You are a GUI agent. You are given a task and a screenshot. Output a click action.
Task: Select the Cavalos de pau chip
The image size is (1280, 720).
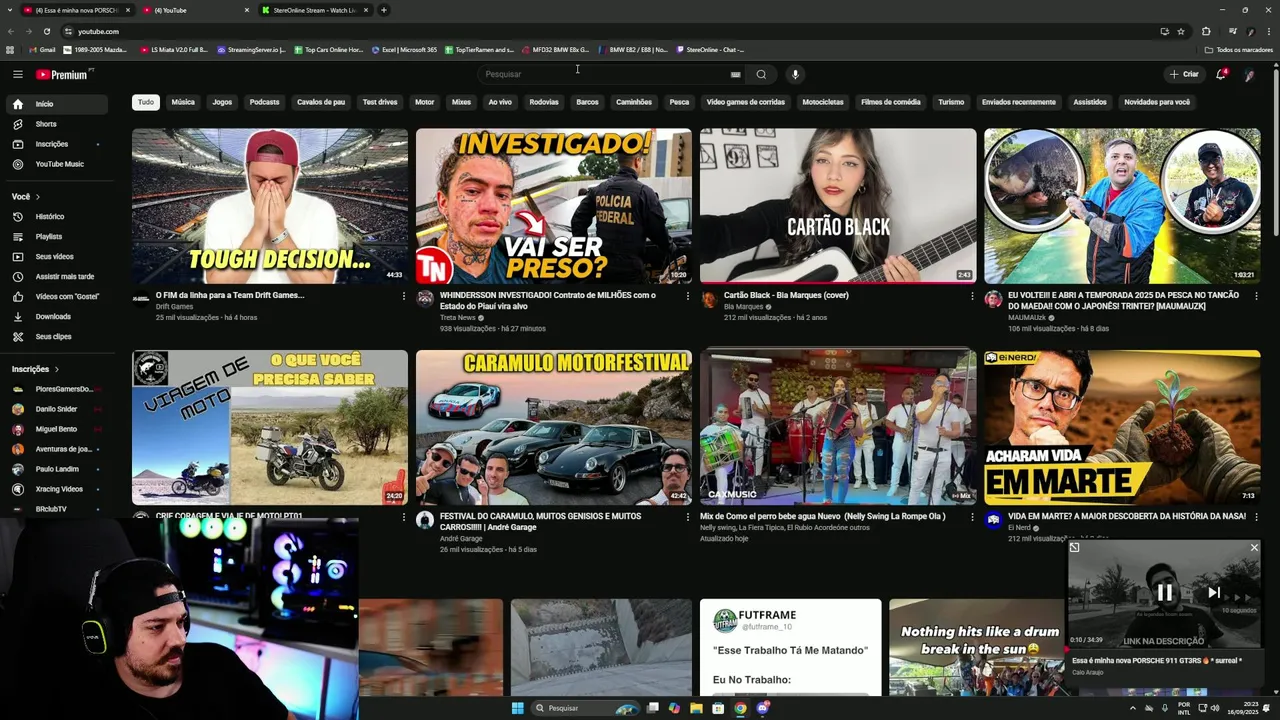click(321, 102)
